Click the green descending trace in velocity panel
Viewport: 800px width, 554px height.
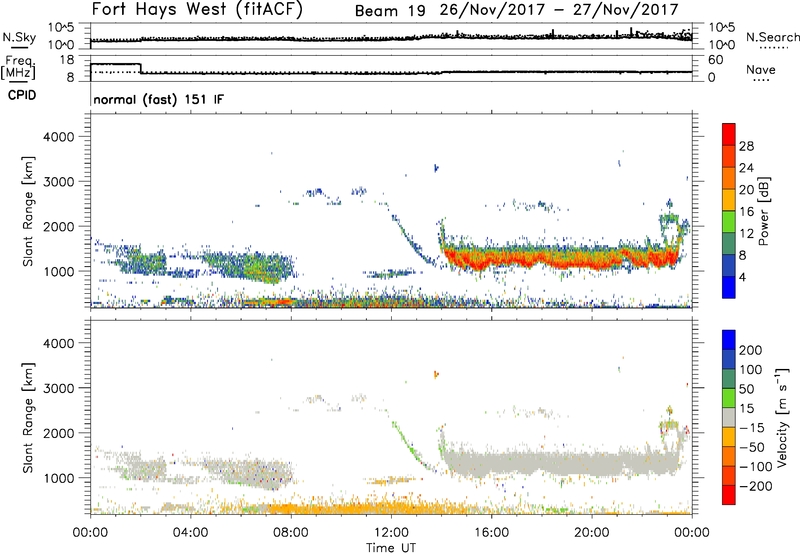408,445
